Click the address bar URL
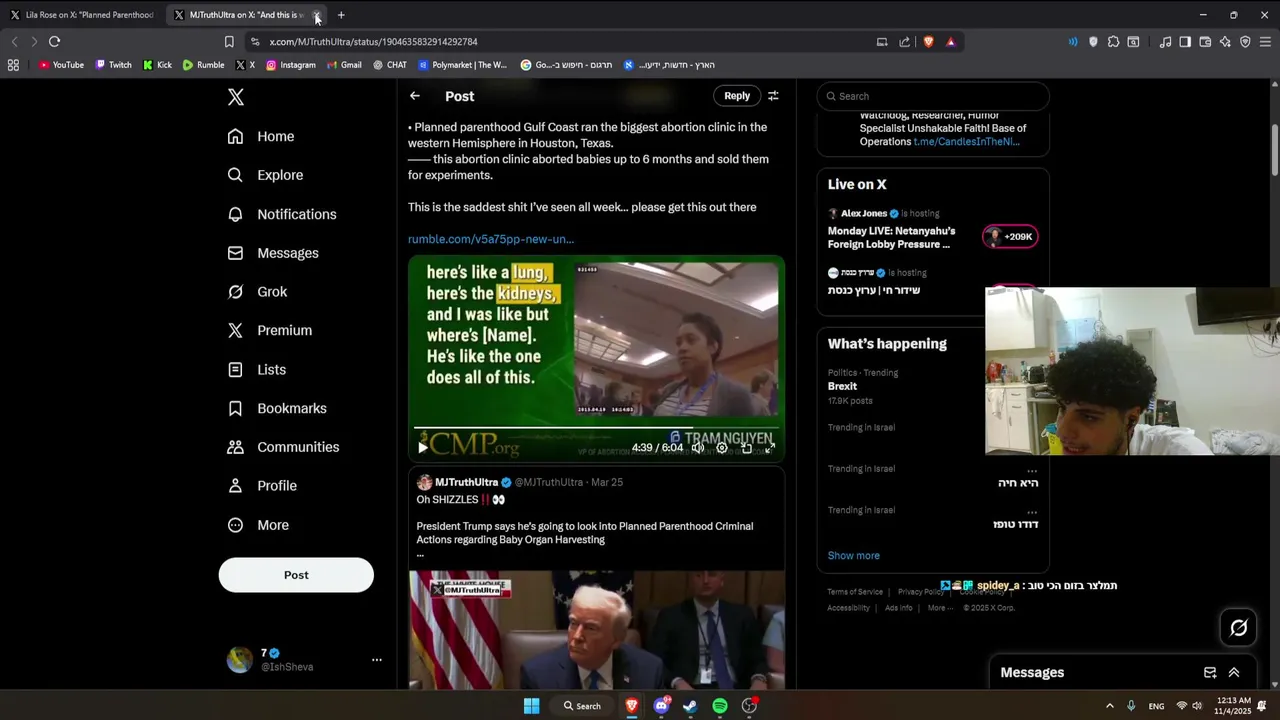 [x=373, y=42]
